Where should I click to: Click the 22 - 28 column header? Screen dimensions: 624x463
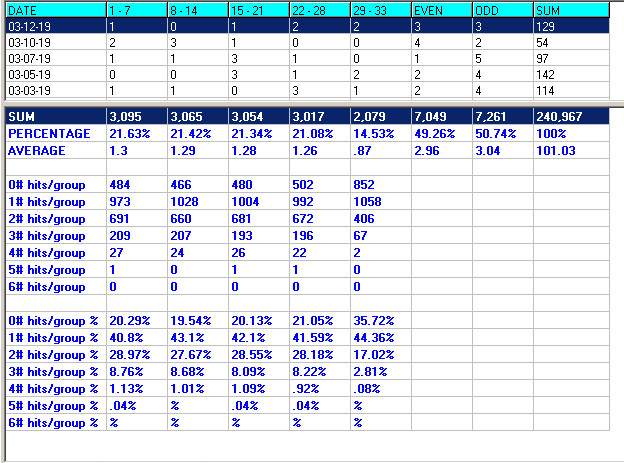[320, 10]
